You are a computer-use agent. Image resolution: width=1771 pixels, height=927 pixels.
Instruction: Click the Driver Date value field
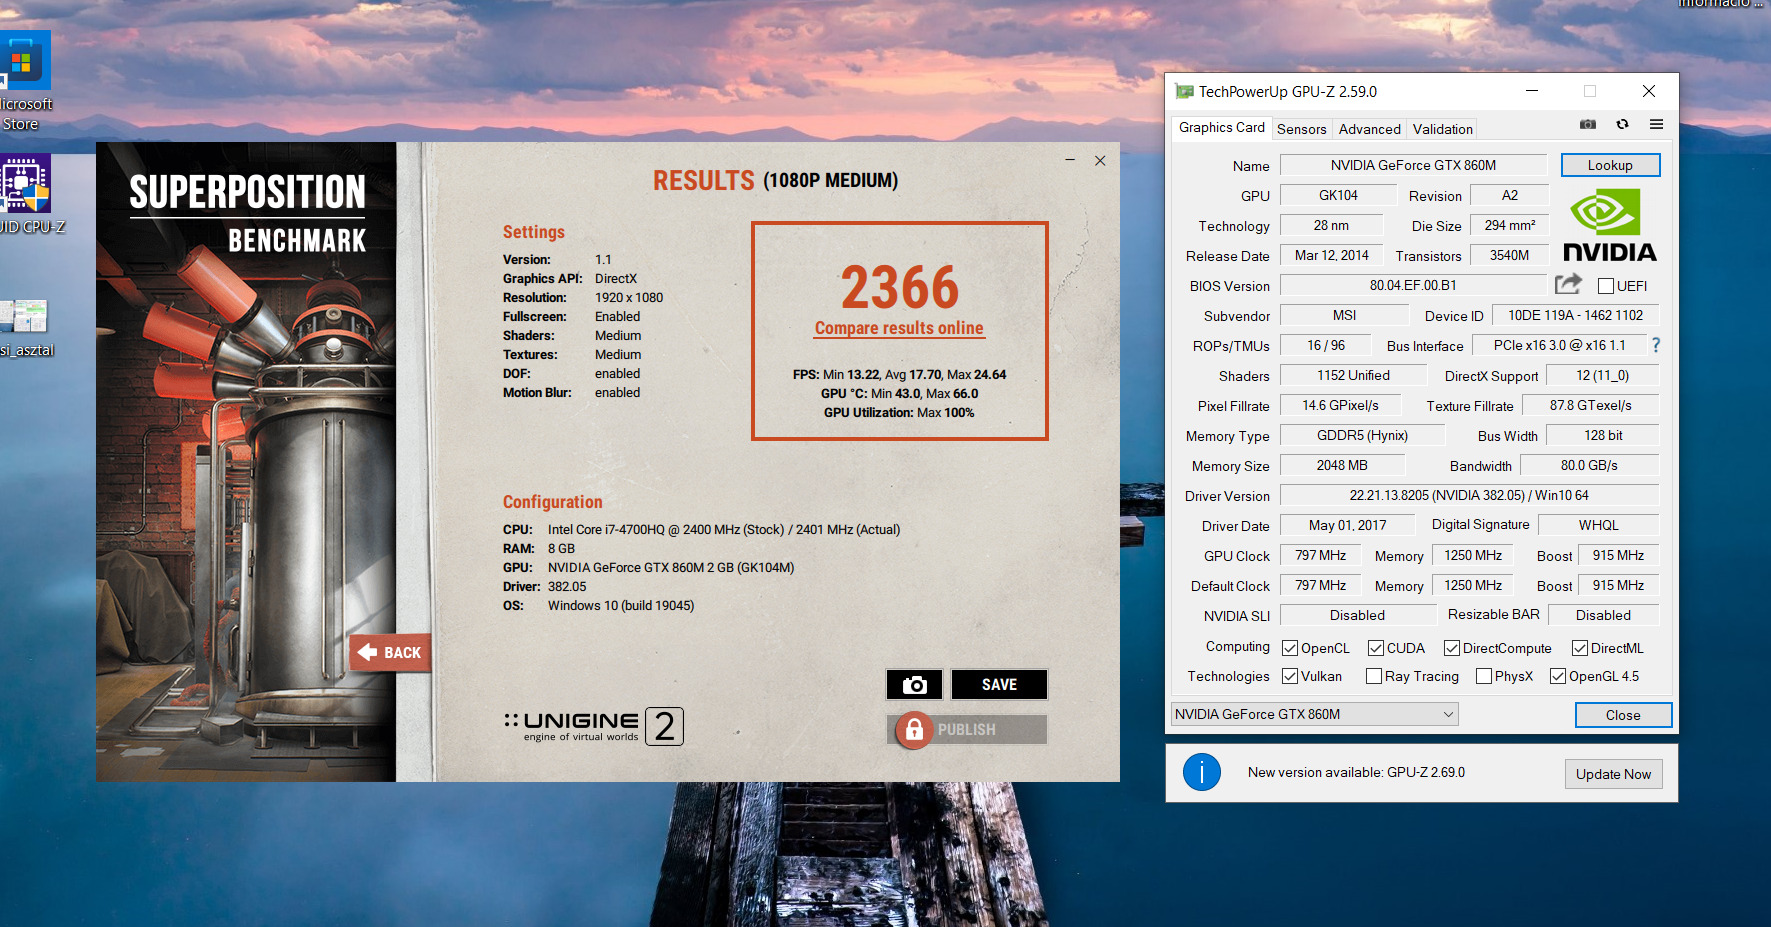point(1348,525)
